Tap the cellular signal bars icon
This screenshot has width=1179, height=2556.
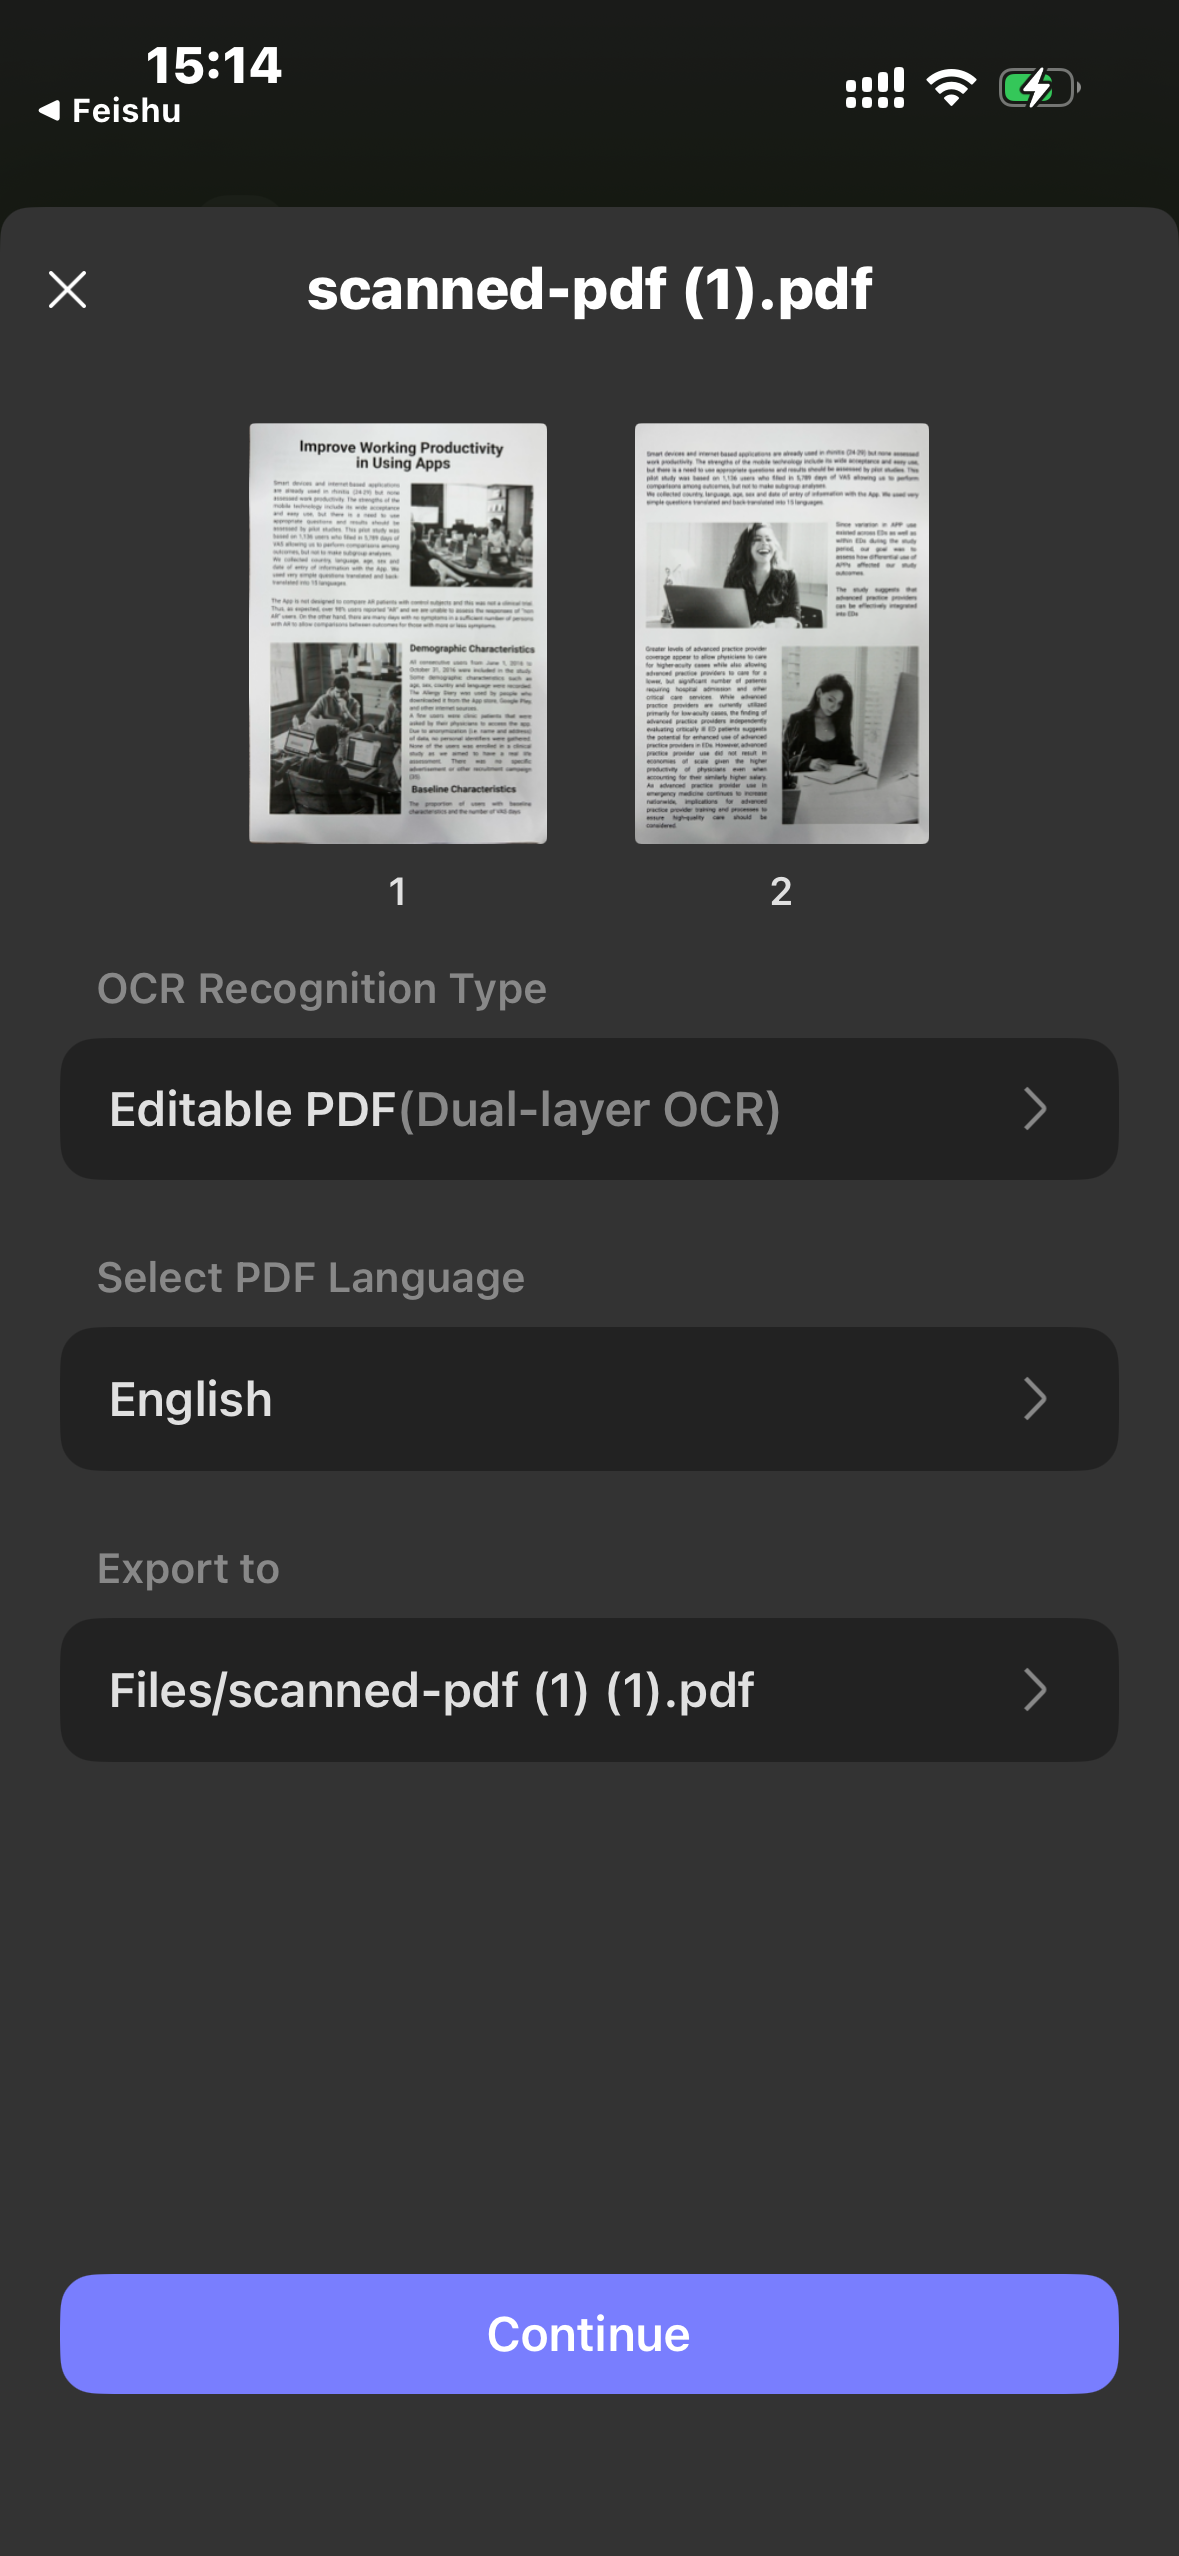(875, 88)
